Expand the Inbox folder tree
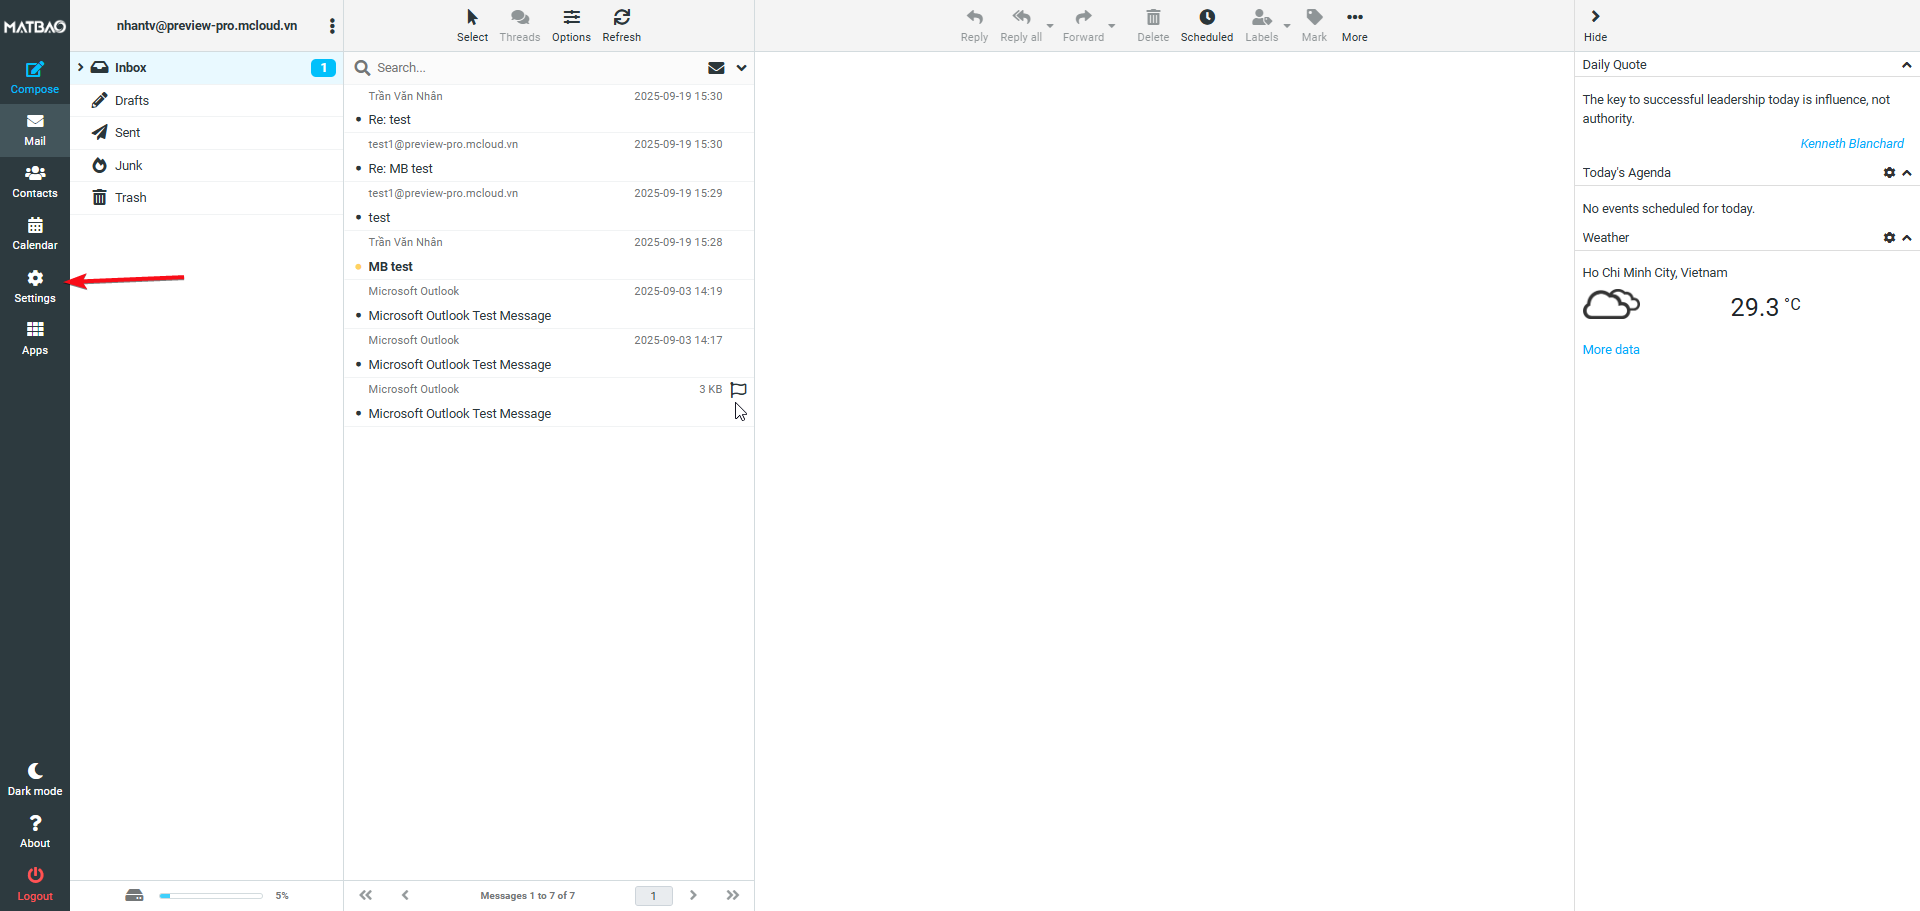 coord(80,67)
